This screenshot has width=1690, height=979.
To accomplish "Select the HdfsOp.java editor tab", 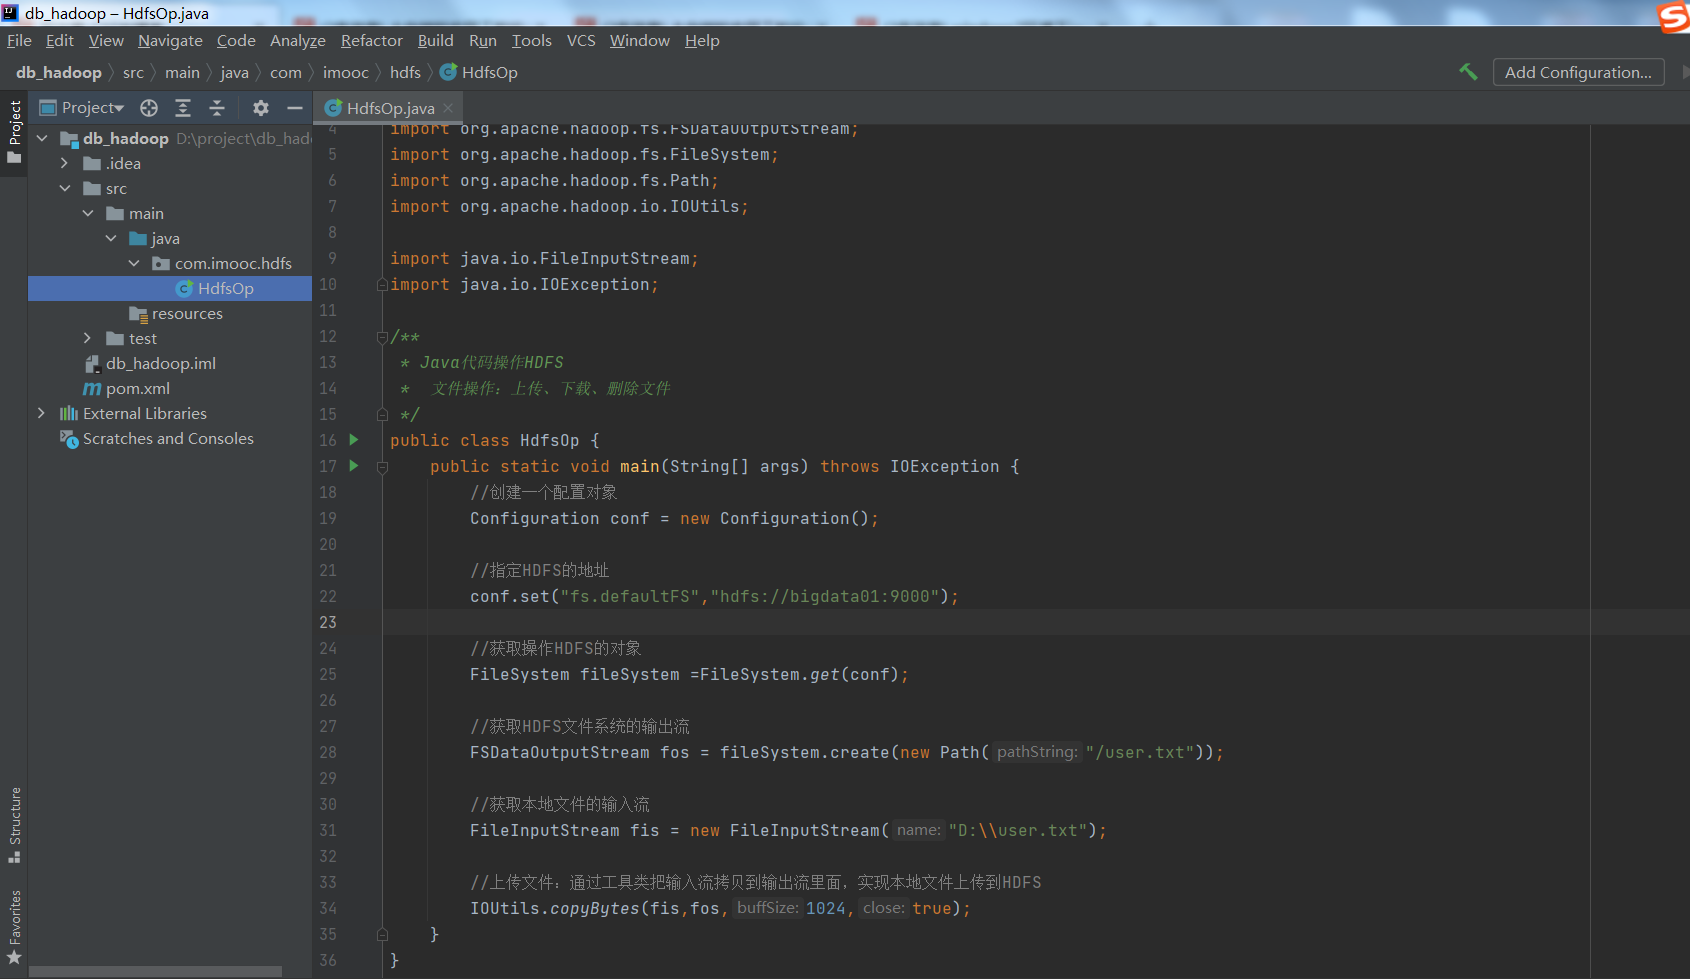I will pos(390,108).
